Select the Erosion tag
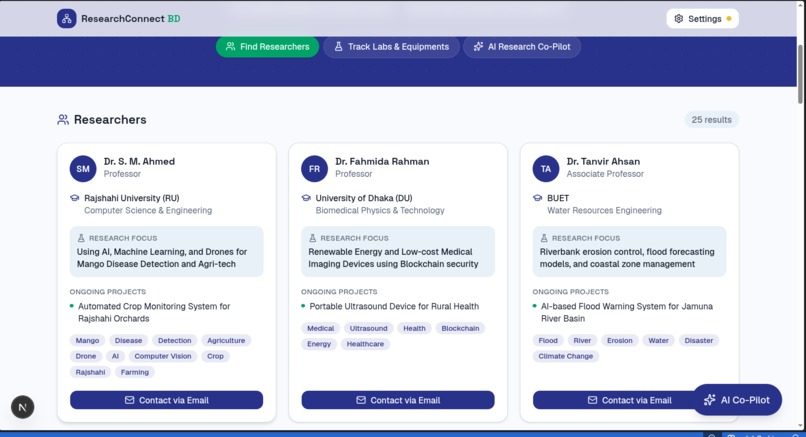Screen dimensions: 806x437 point(620,340)
